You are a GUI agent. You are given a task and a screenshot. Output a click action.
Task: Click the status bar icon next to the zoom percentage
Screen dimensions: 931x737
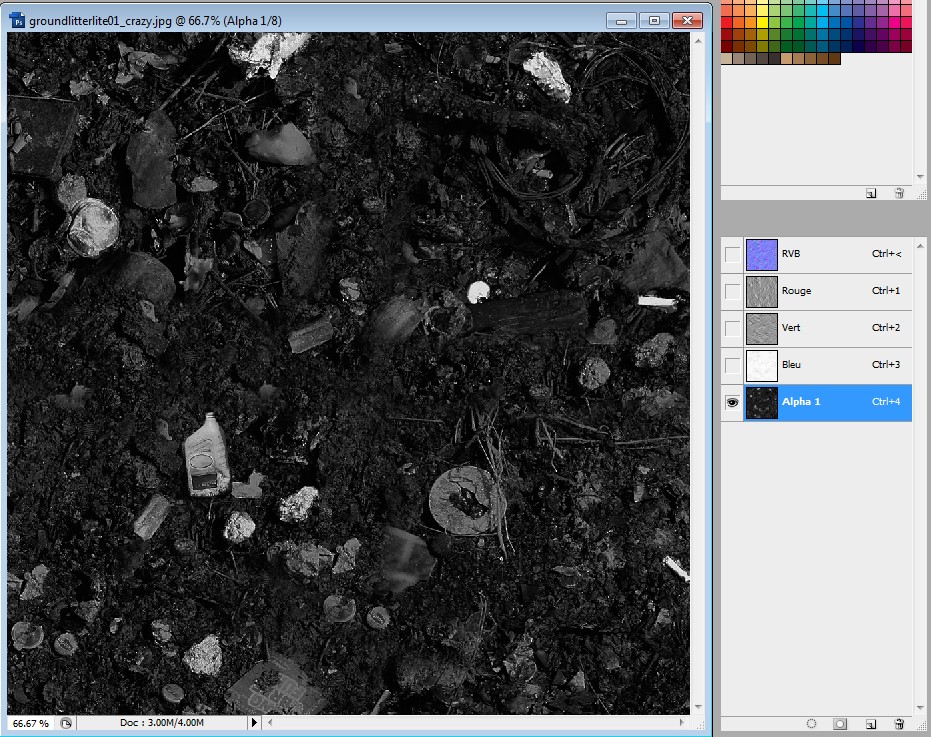pyautogui.click(x=66, y=723)
